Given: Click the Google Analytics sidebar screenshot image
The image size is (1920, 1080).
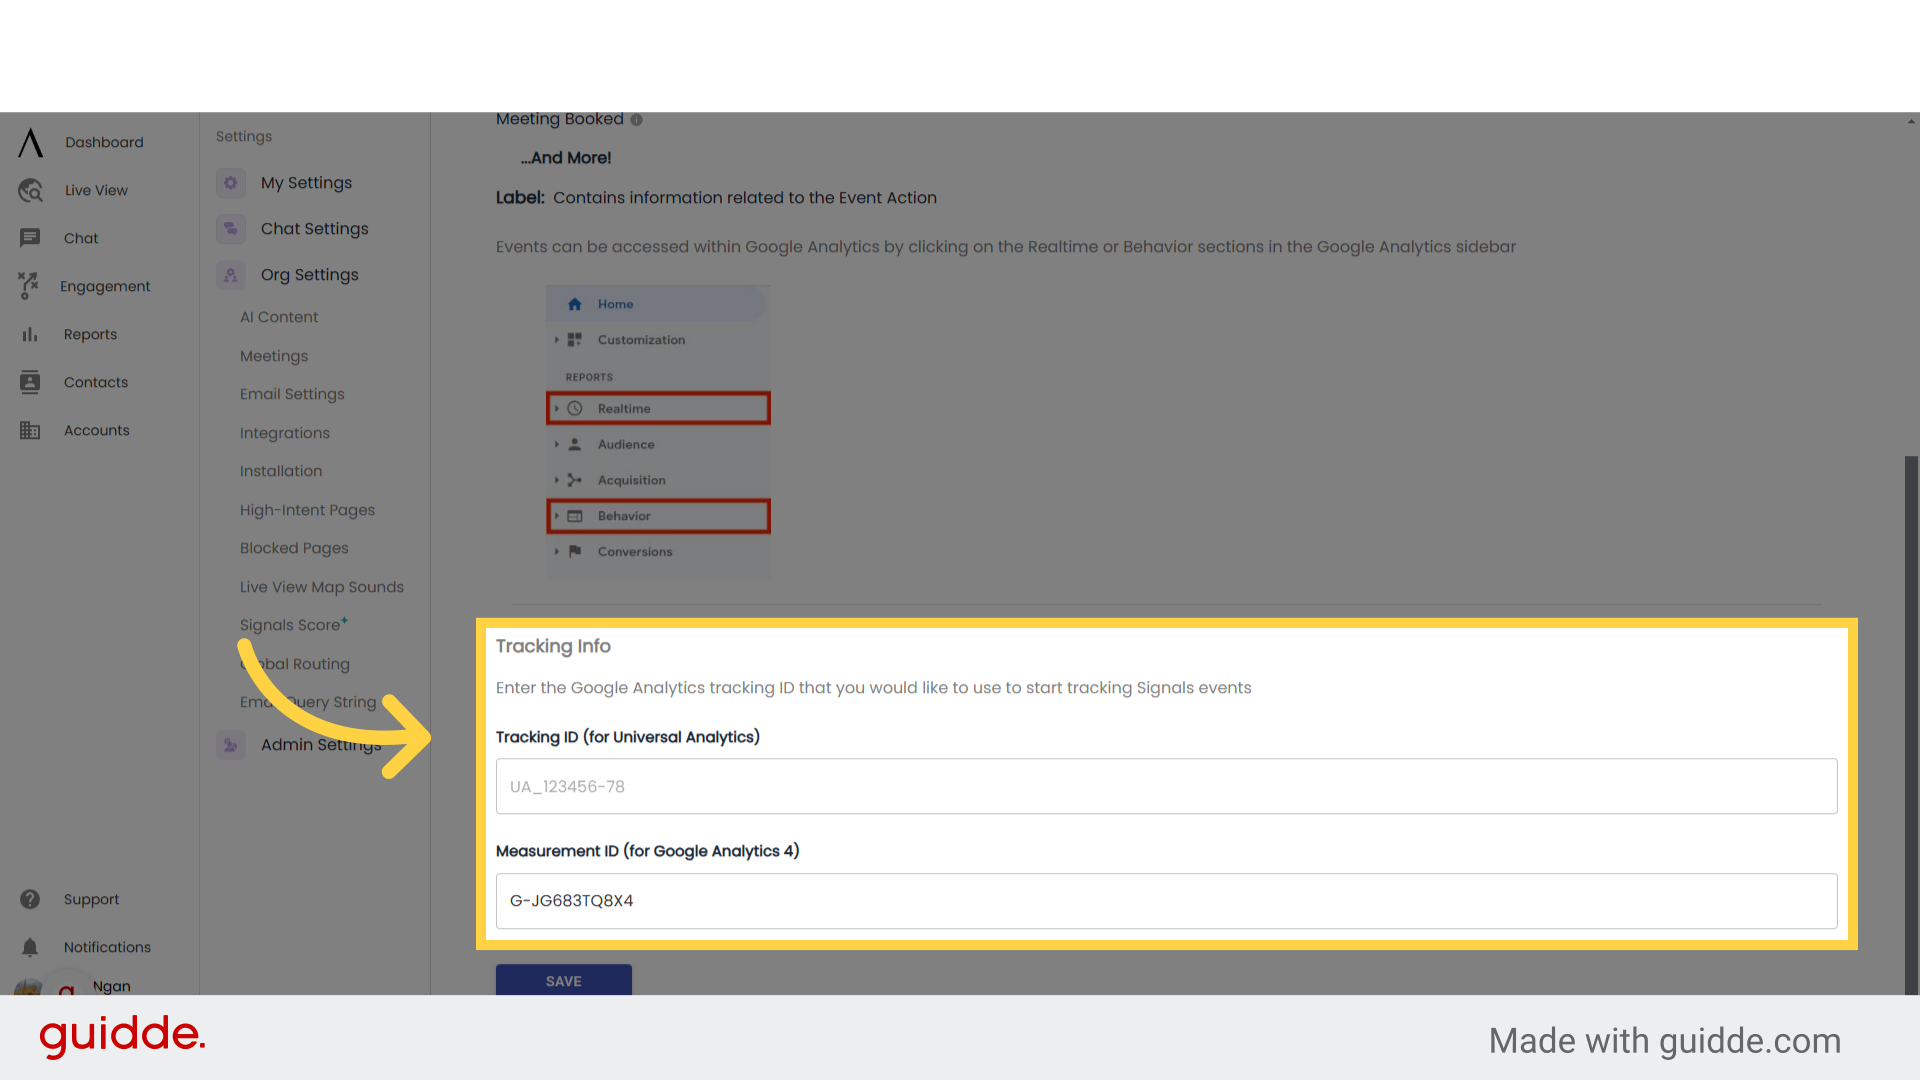Looking at the screenshot, I should pos(658,432).
